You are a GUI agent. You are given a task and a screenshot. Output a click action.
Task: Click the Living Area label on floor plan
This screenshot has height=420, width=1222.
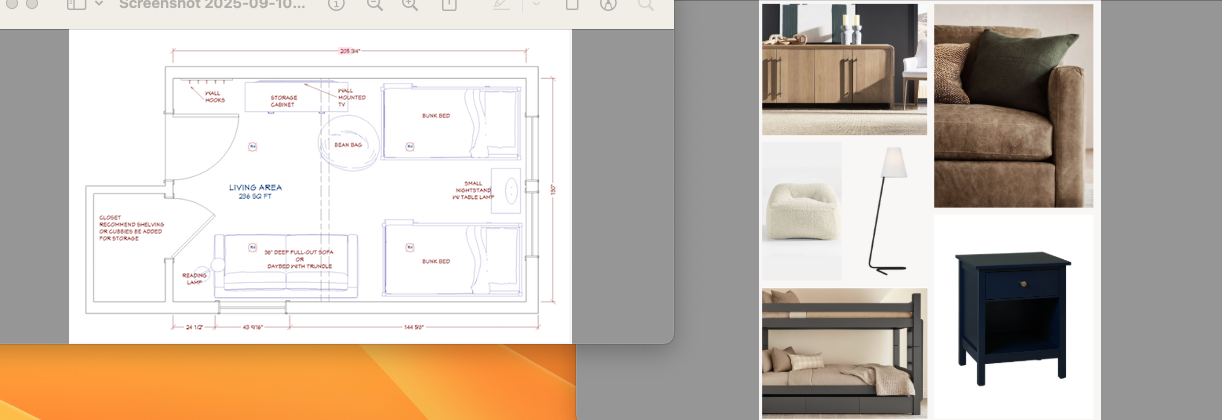click(255, 188)
